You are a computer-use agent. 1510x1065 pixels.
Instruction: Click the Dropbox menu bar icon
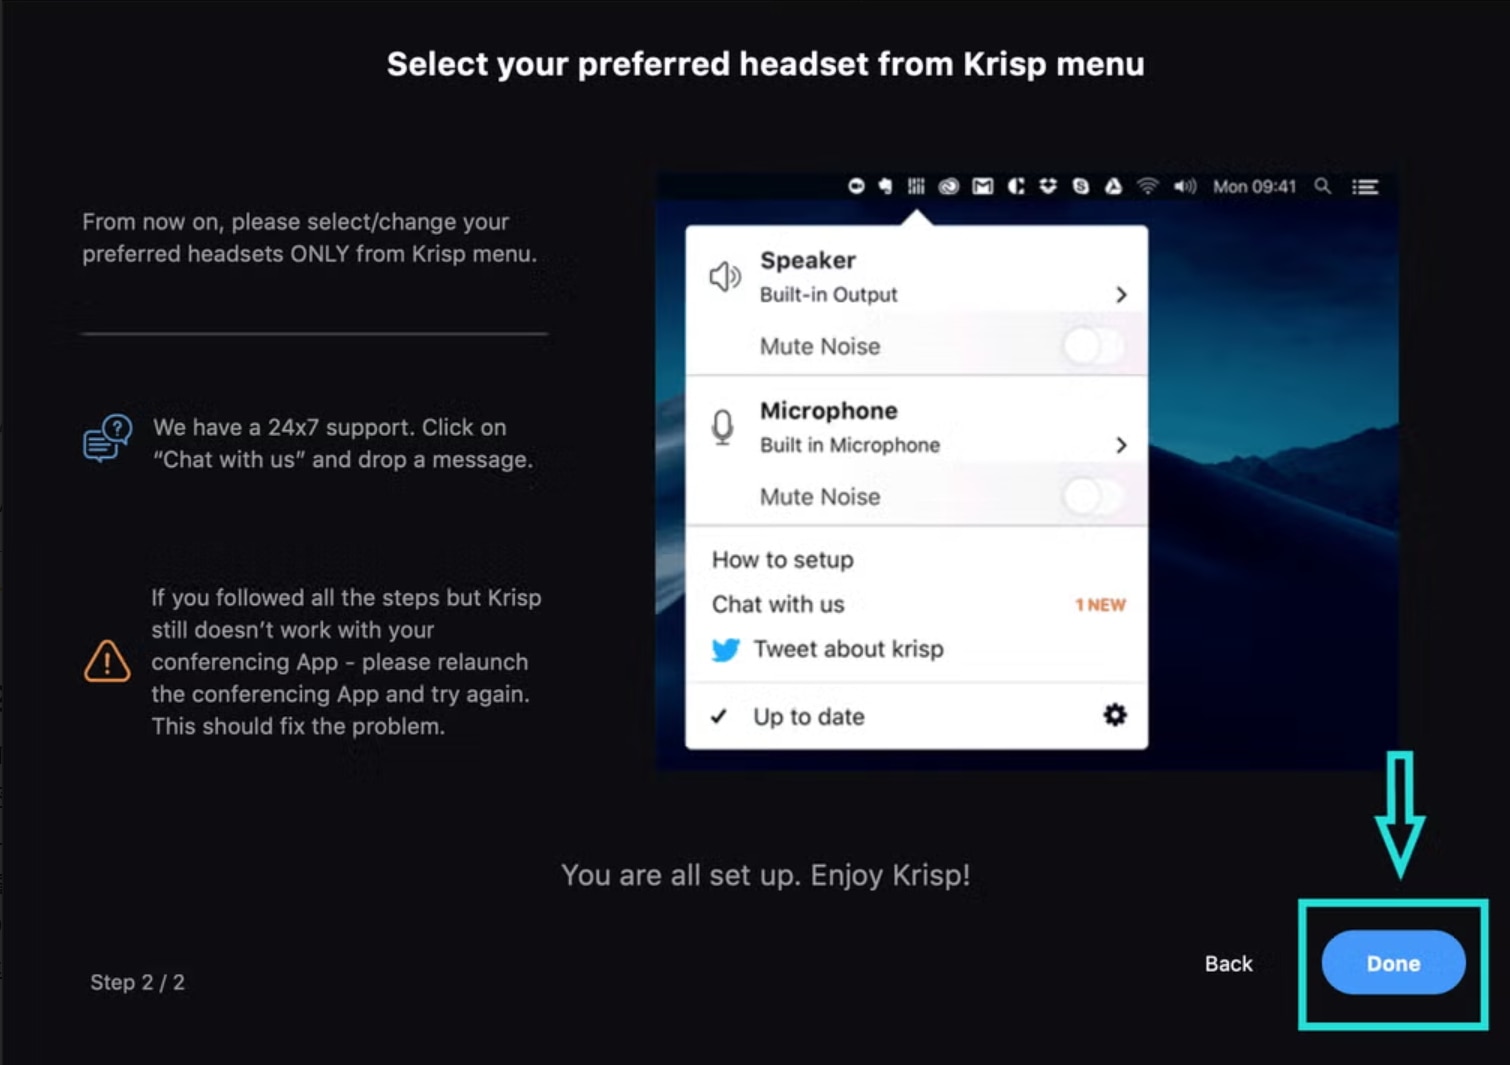[x=1048, y=186]
